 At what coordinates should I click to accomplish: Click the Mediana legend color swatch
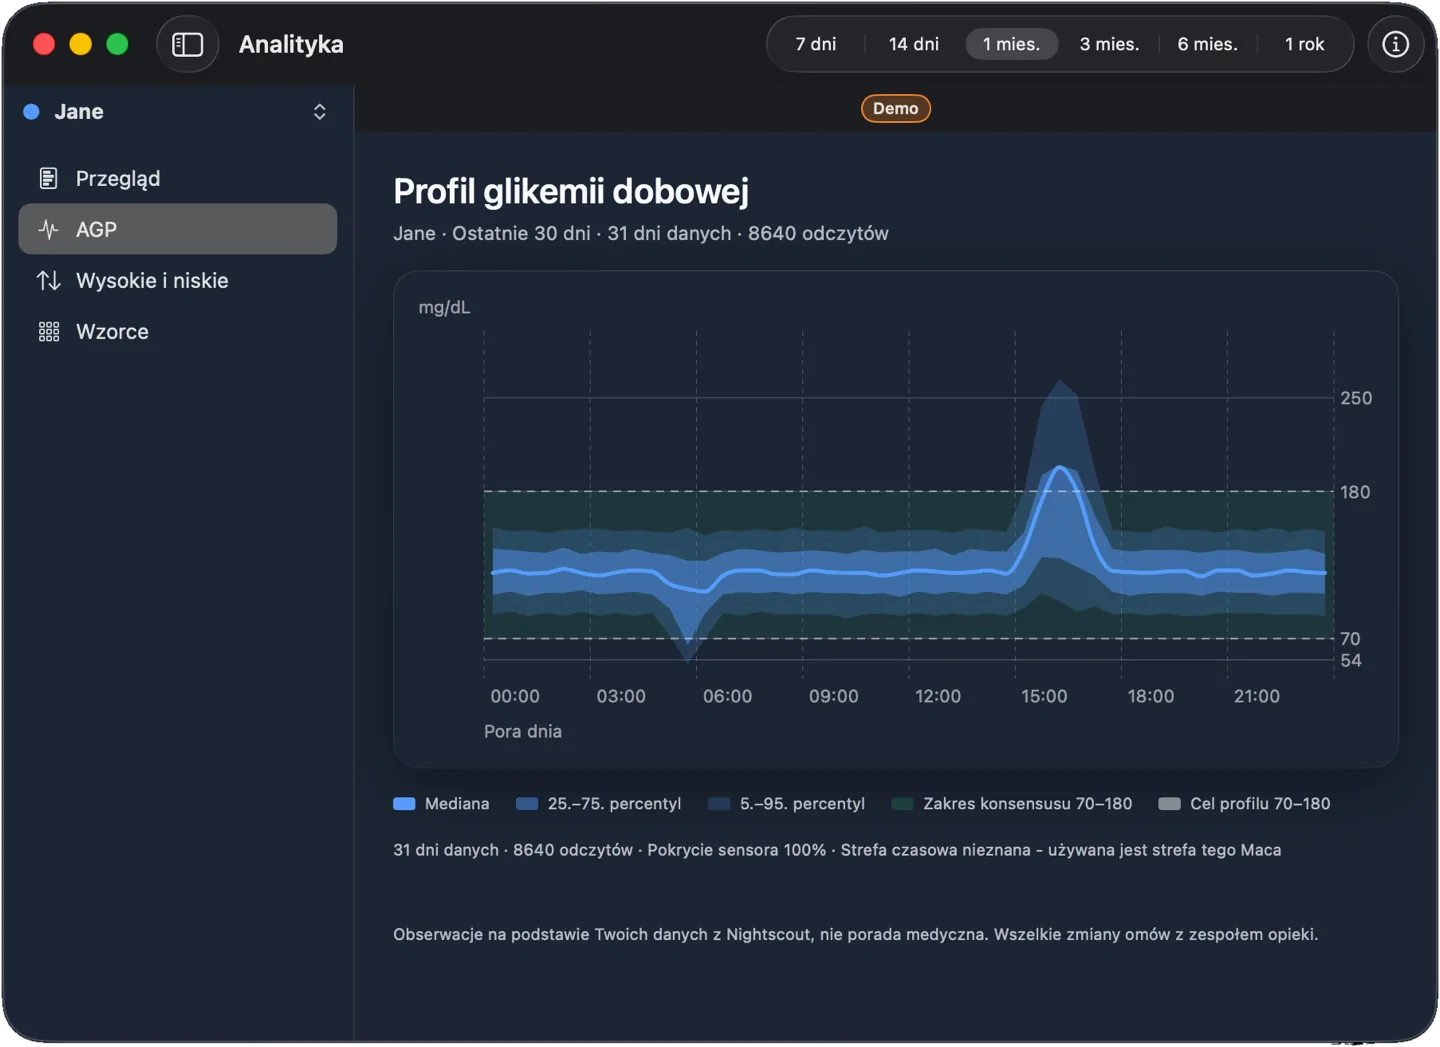pyautogui.click(x=404, y=804)
